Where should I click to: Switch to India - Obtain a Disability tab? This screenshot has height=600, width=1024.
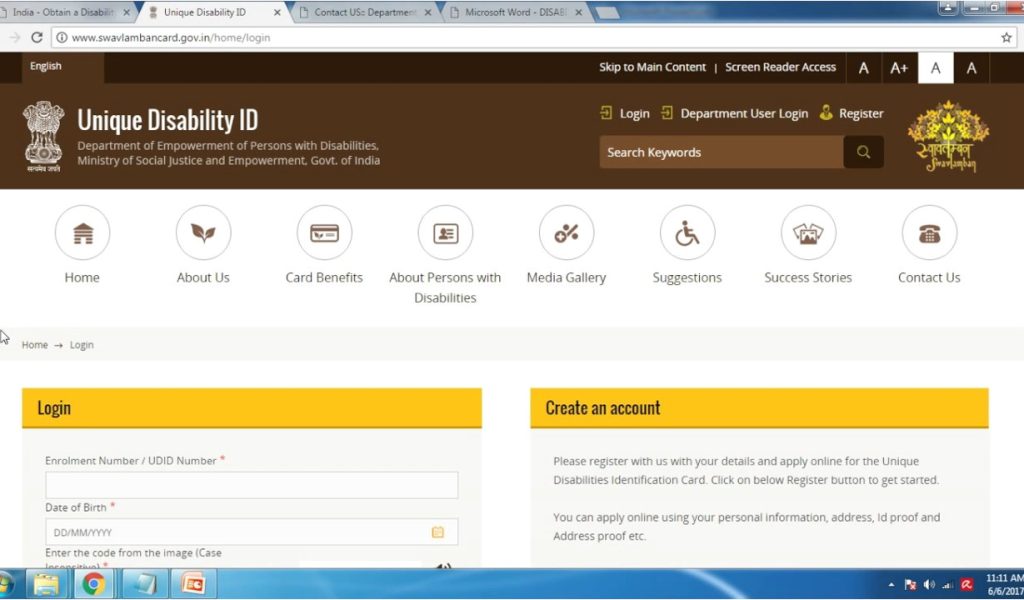tap(63, 12)
